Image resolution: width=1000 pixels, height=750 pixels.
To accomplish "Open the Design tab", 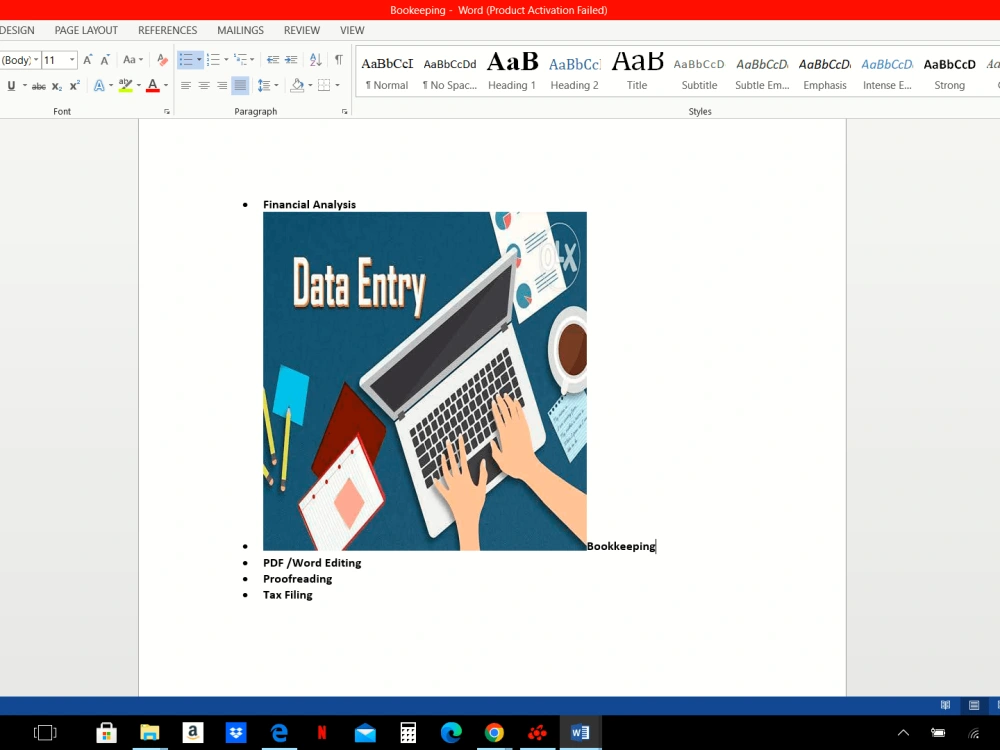I will [17, 30].
